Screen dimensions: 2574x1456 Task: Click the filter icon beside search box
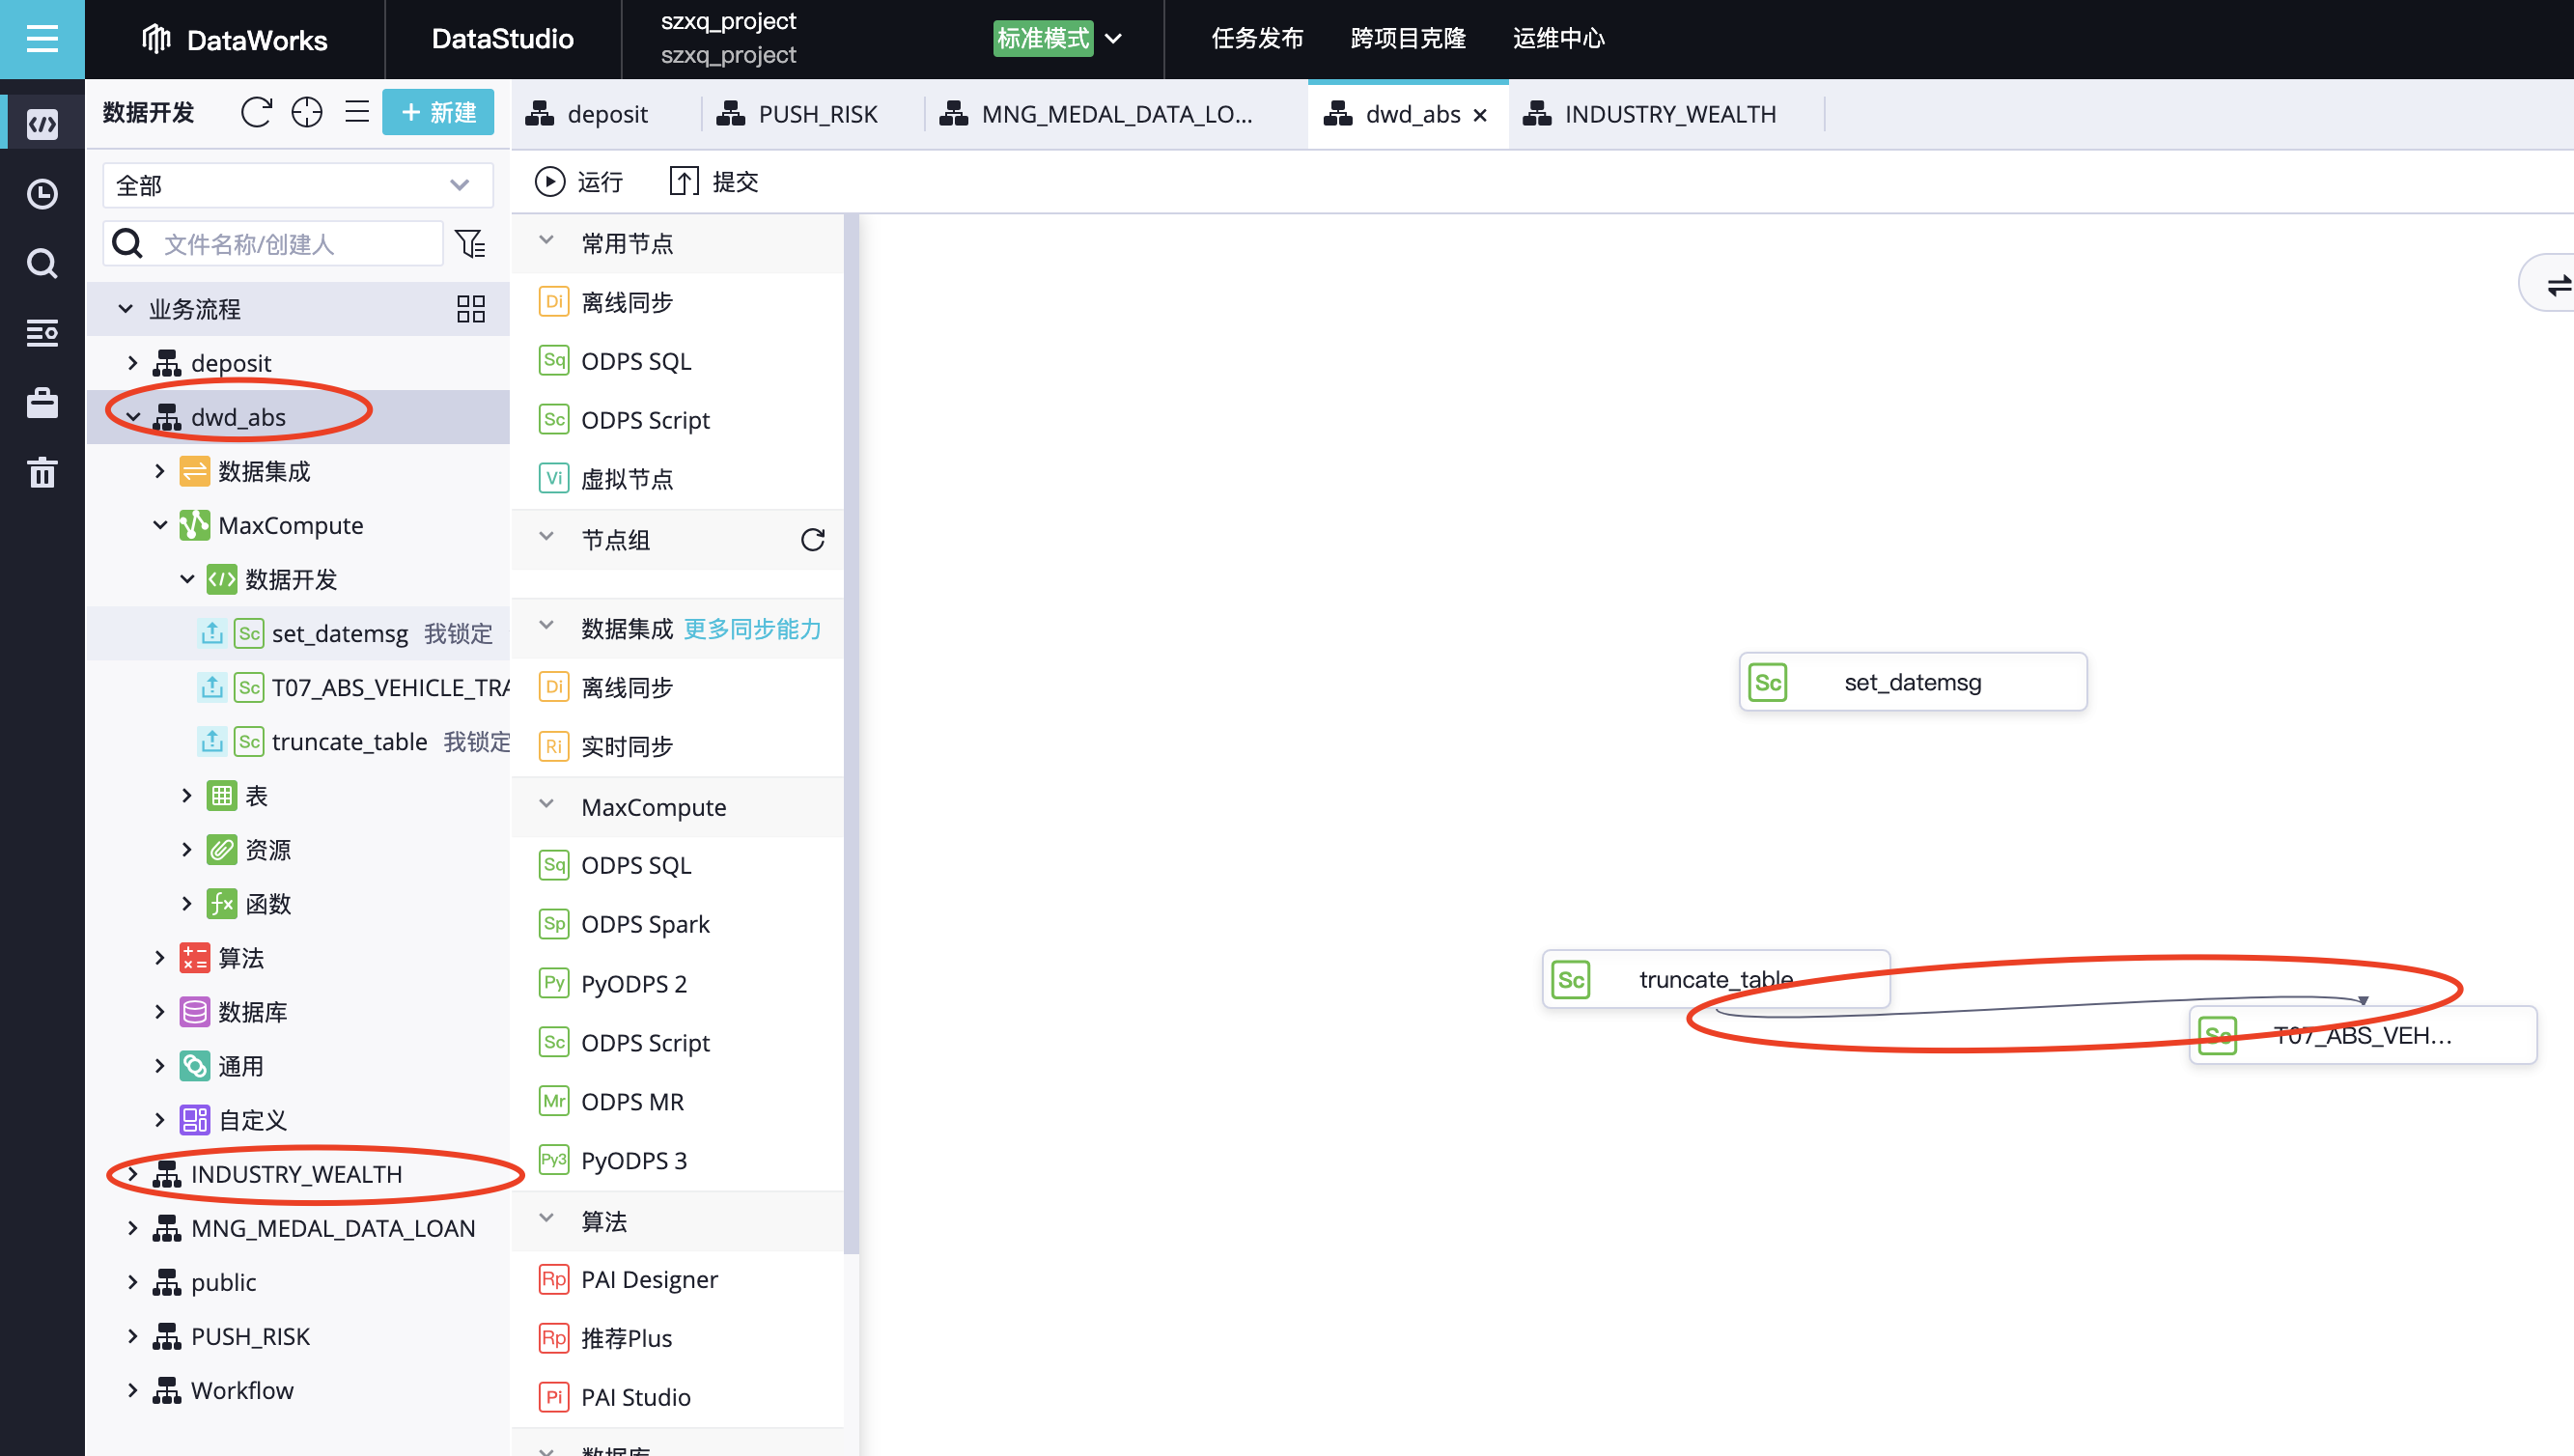pos(470,244)
